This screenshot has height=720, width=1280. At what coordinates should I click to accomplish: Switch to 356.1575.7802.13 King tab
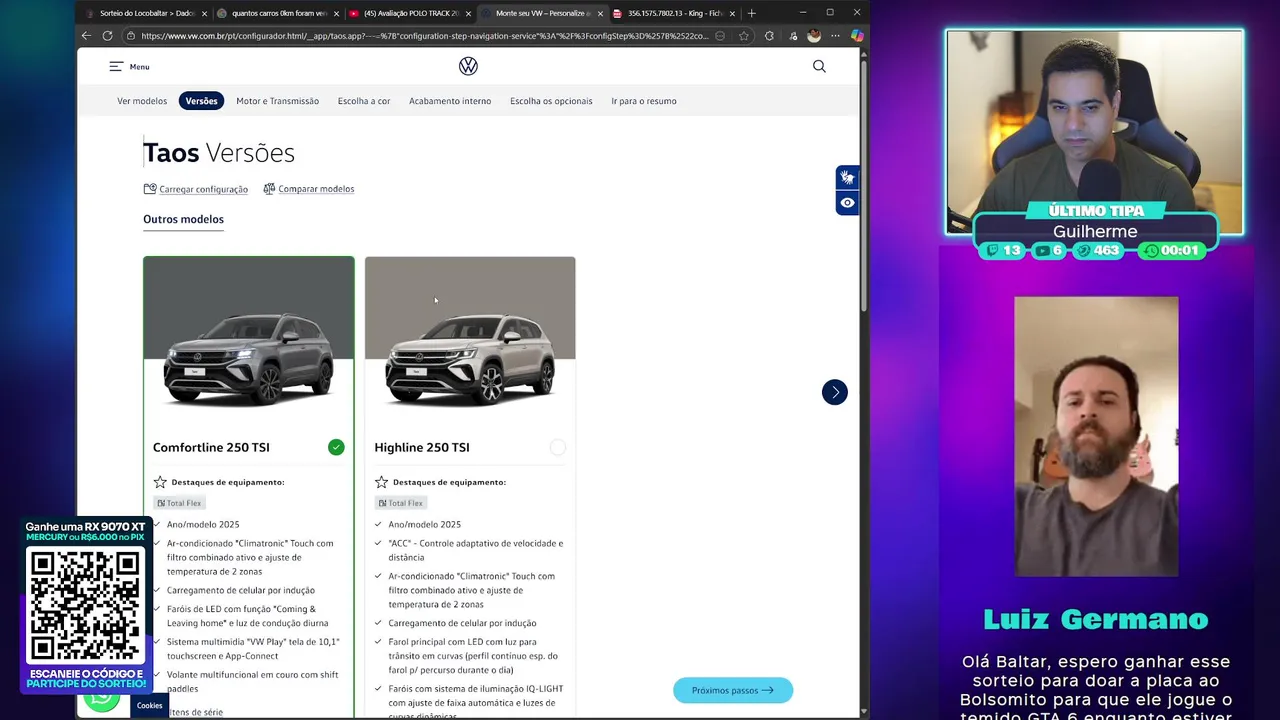point(675,13)
